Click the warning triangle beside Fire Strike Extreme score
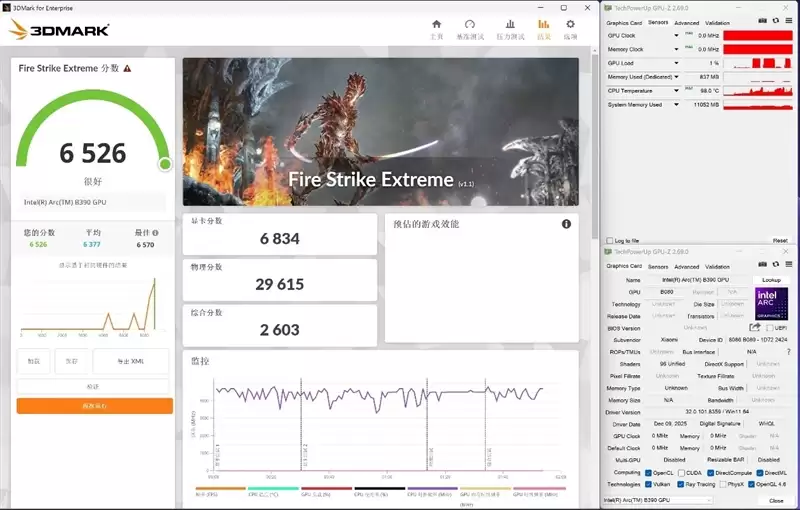 click(x=127, y=68)
